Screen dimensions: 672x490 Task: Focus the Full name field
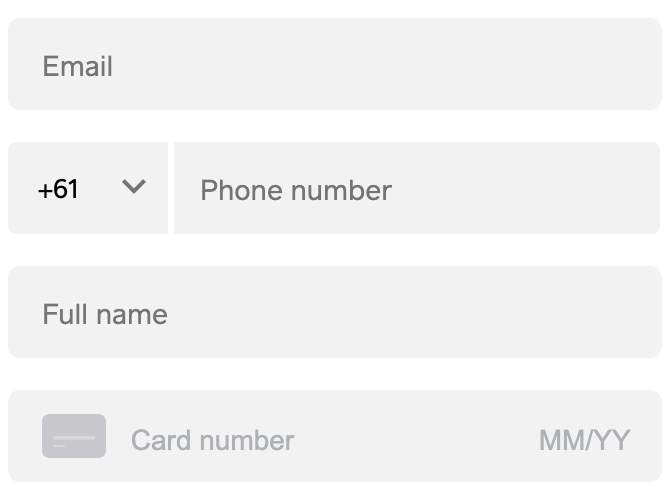click(x=335, y=312)
